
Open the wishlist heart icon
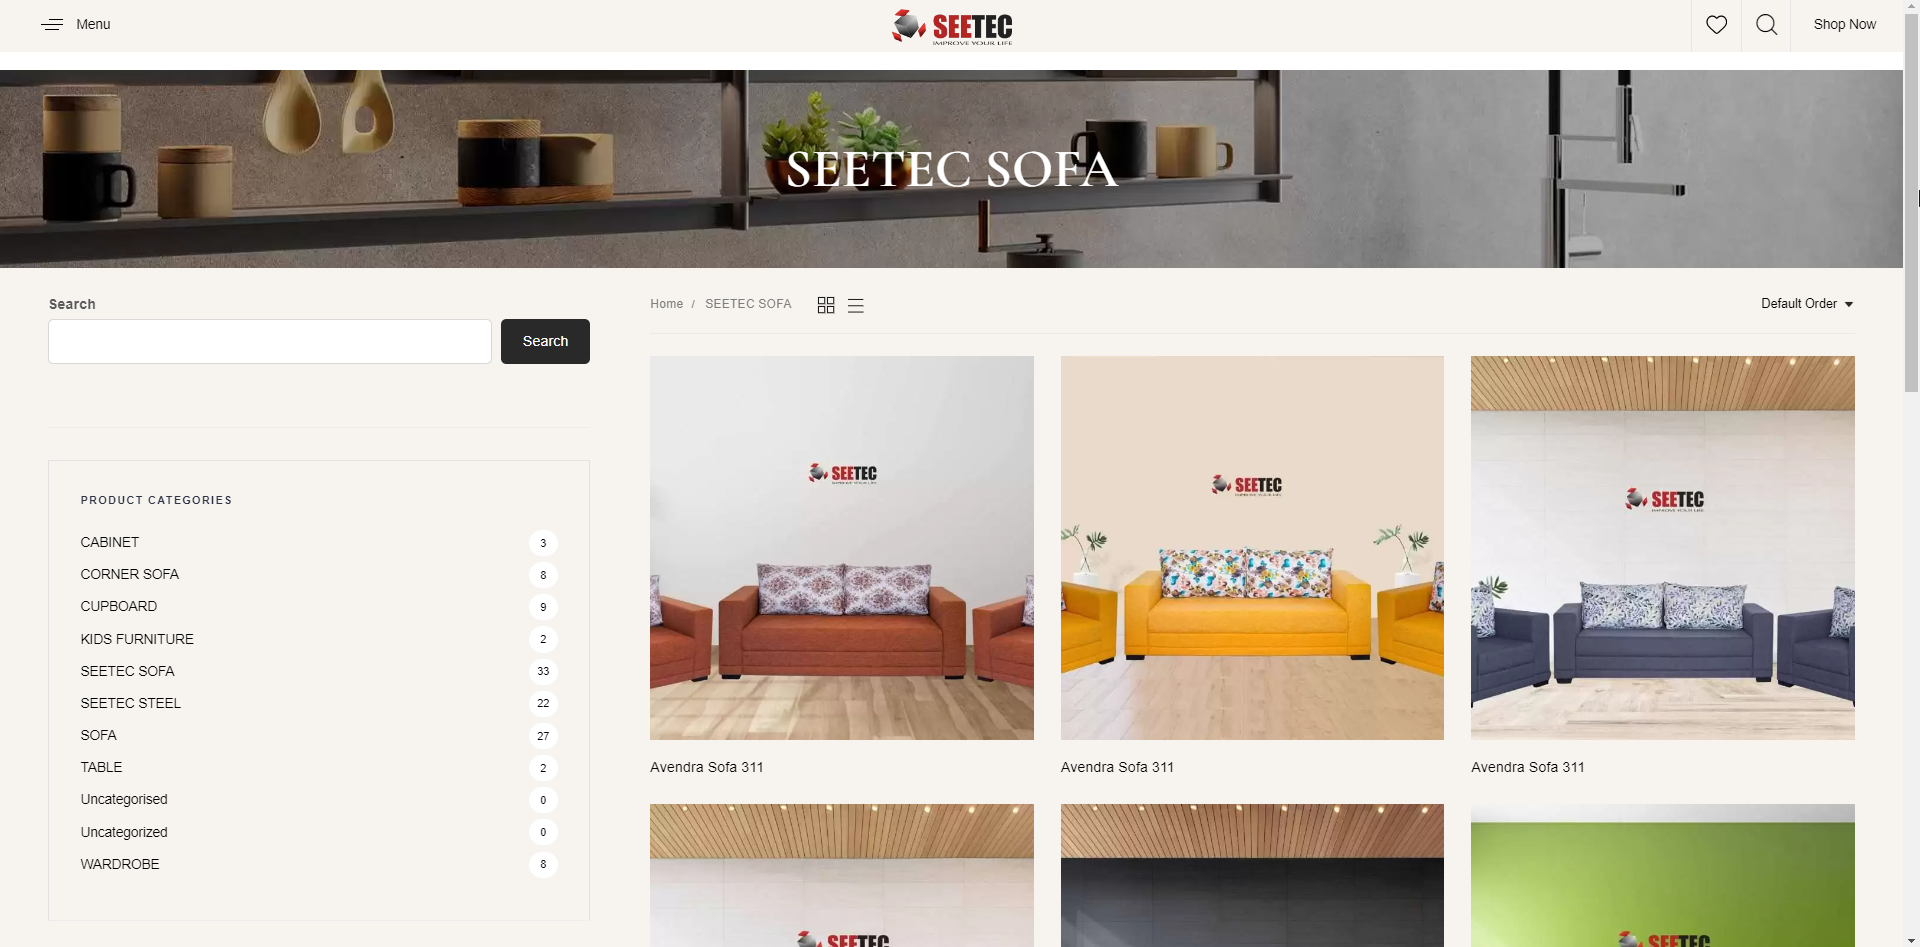(1716, 25)
